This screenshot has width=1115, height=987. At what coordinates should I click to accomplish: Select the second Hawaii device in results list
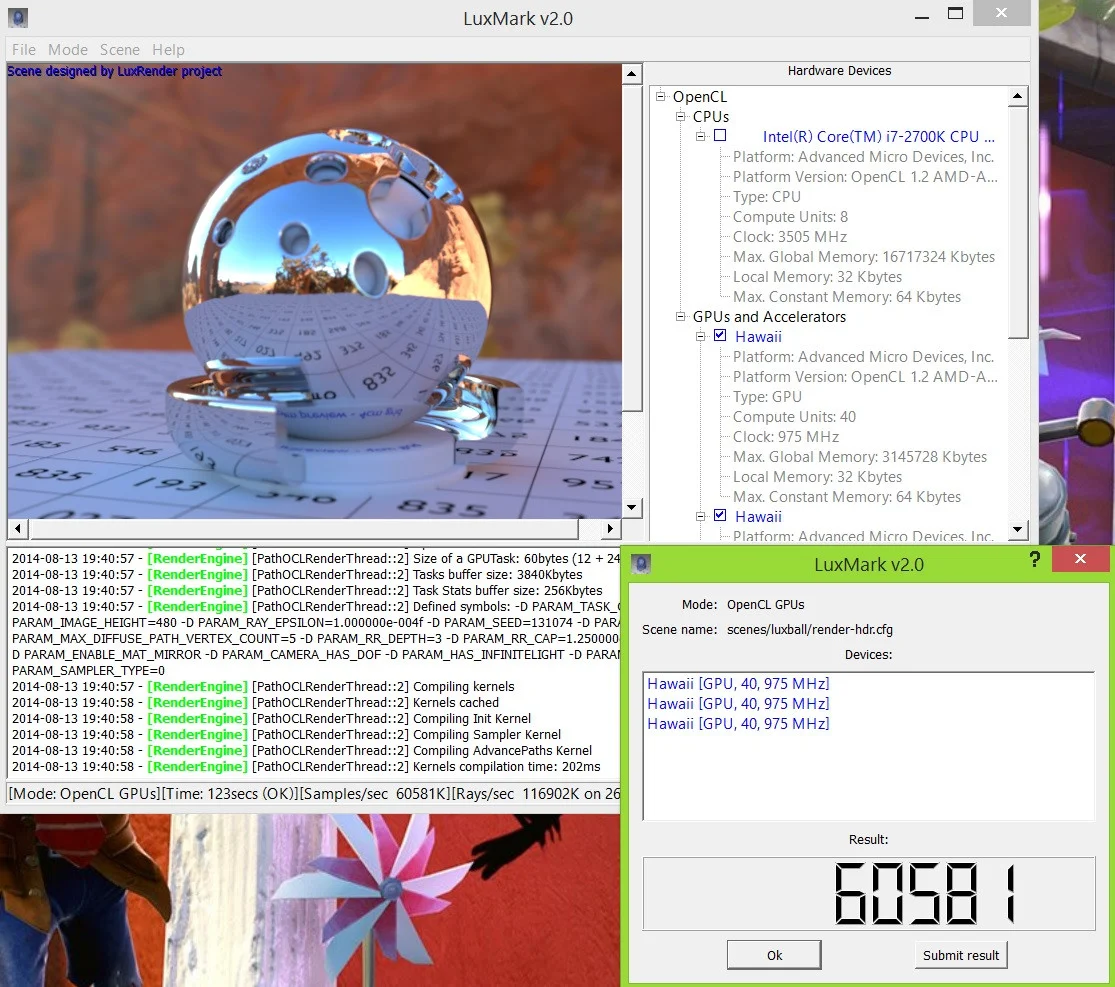[738, 703]
